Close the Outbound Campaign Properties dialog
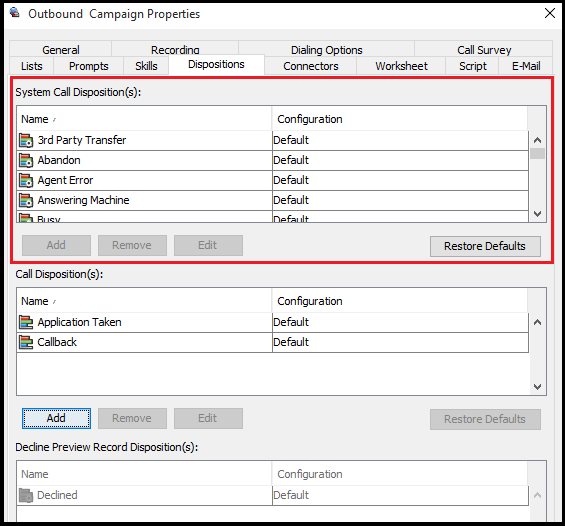565x526 pixels. [x=550, y=13]
